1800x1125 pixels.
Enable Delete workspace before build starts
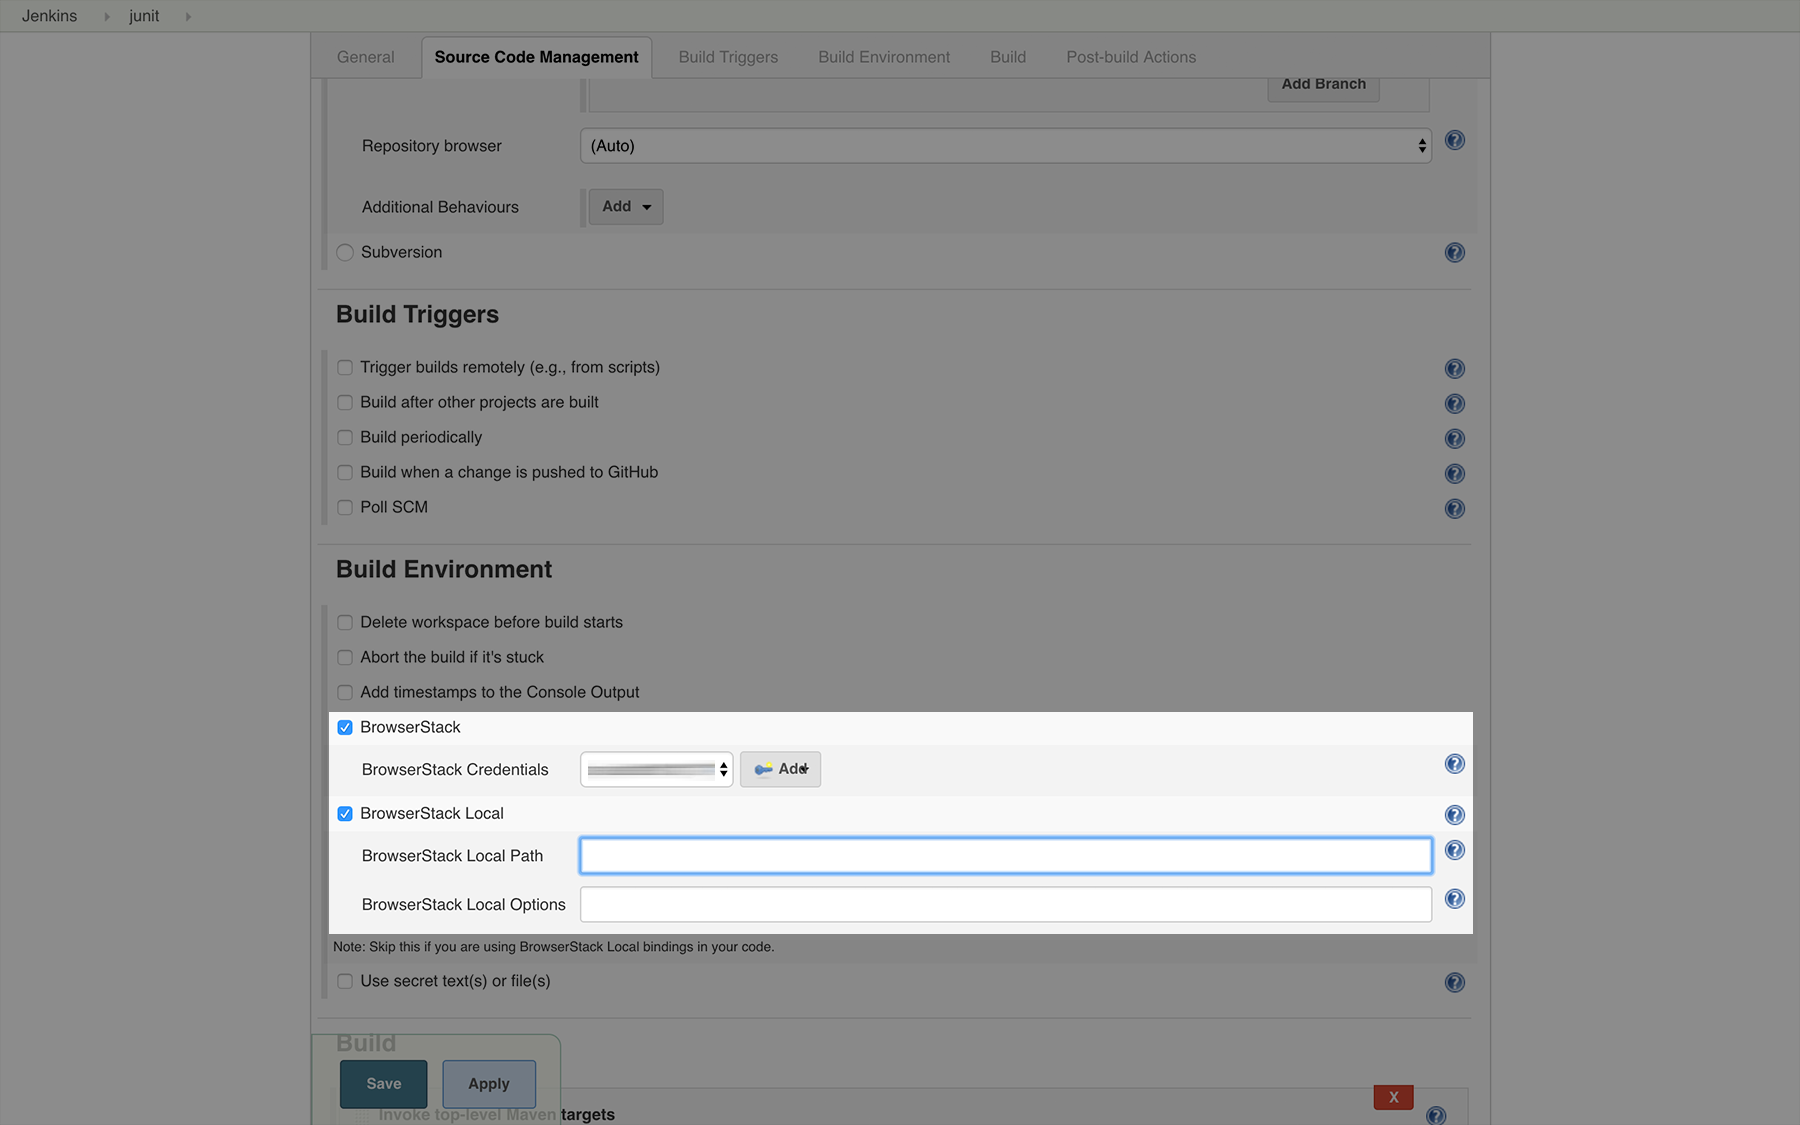pos(345,622)
